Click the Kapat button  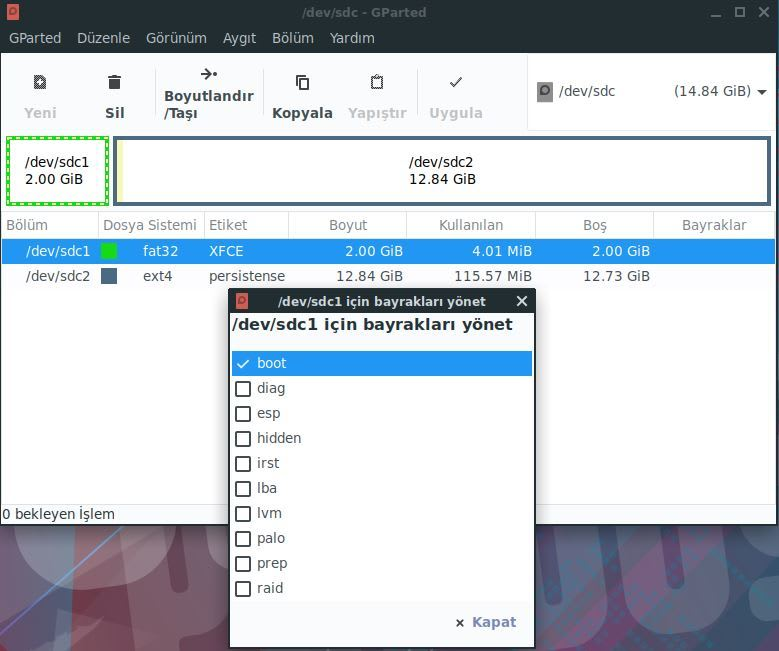486,622
